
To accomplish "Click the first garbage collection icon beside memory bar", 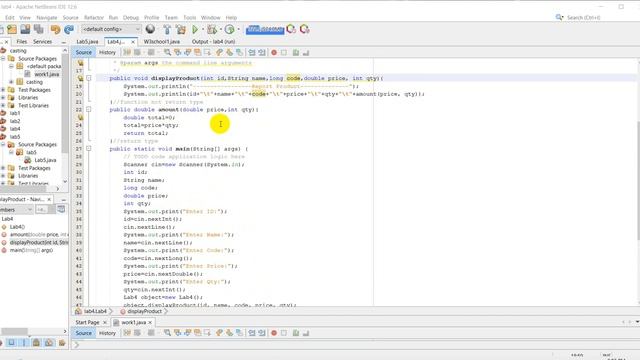I will point(291,29).
